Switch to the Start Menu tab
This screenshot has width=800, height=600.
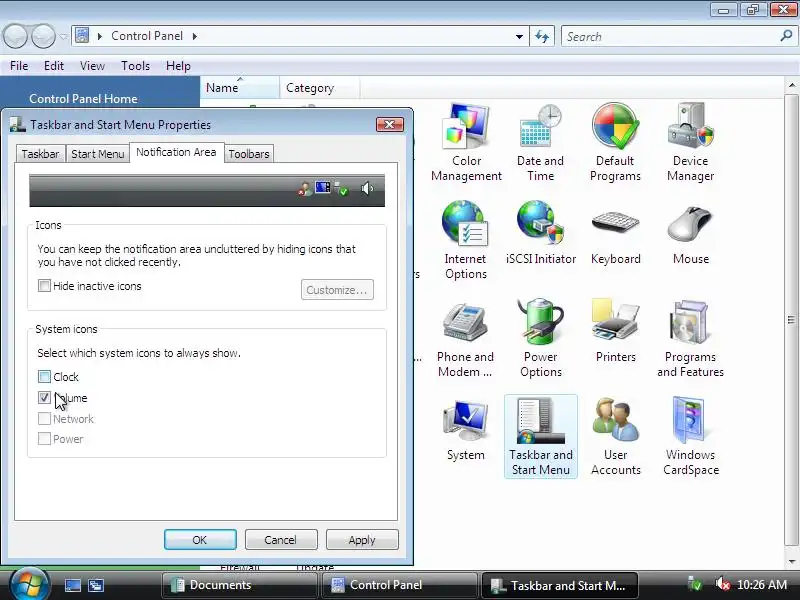click(97, 154)
